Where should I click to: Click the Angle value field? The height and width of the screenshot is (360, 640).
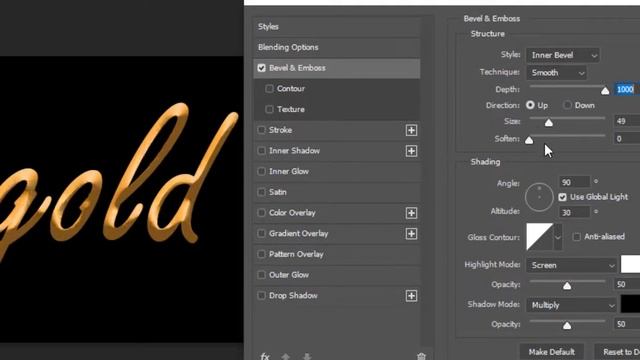coord(574,182)
